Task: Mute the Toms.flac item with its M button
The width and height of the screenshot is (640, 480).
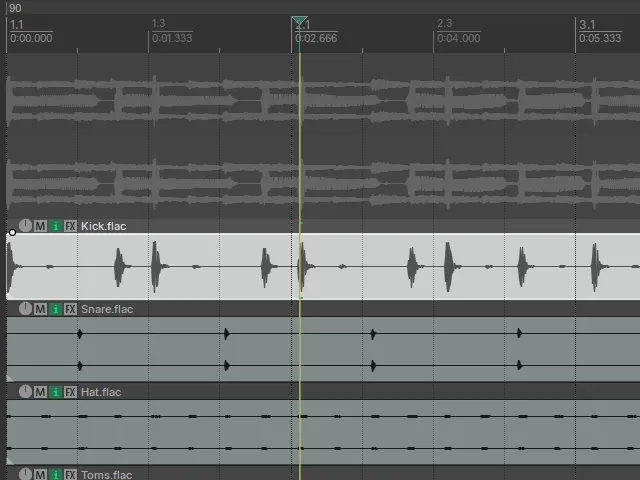Action: click(40, 475)
